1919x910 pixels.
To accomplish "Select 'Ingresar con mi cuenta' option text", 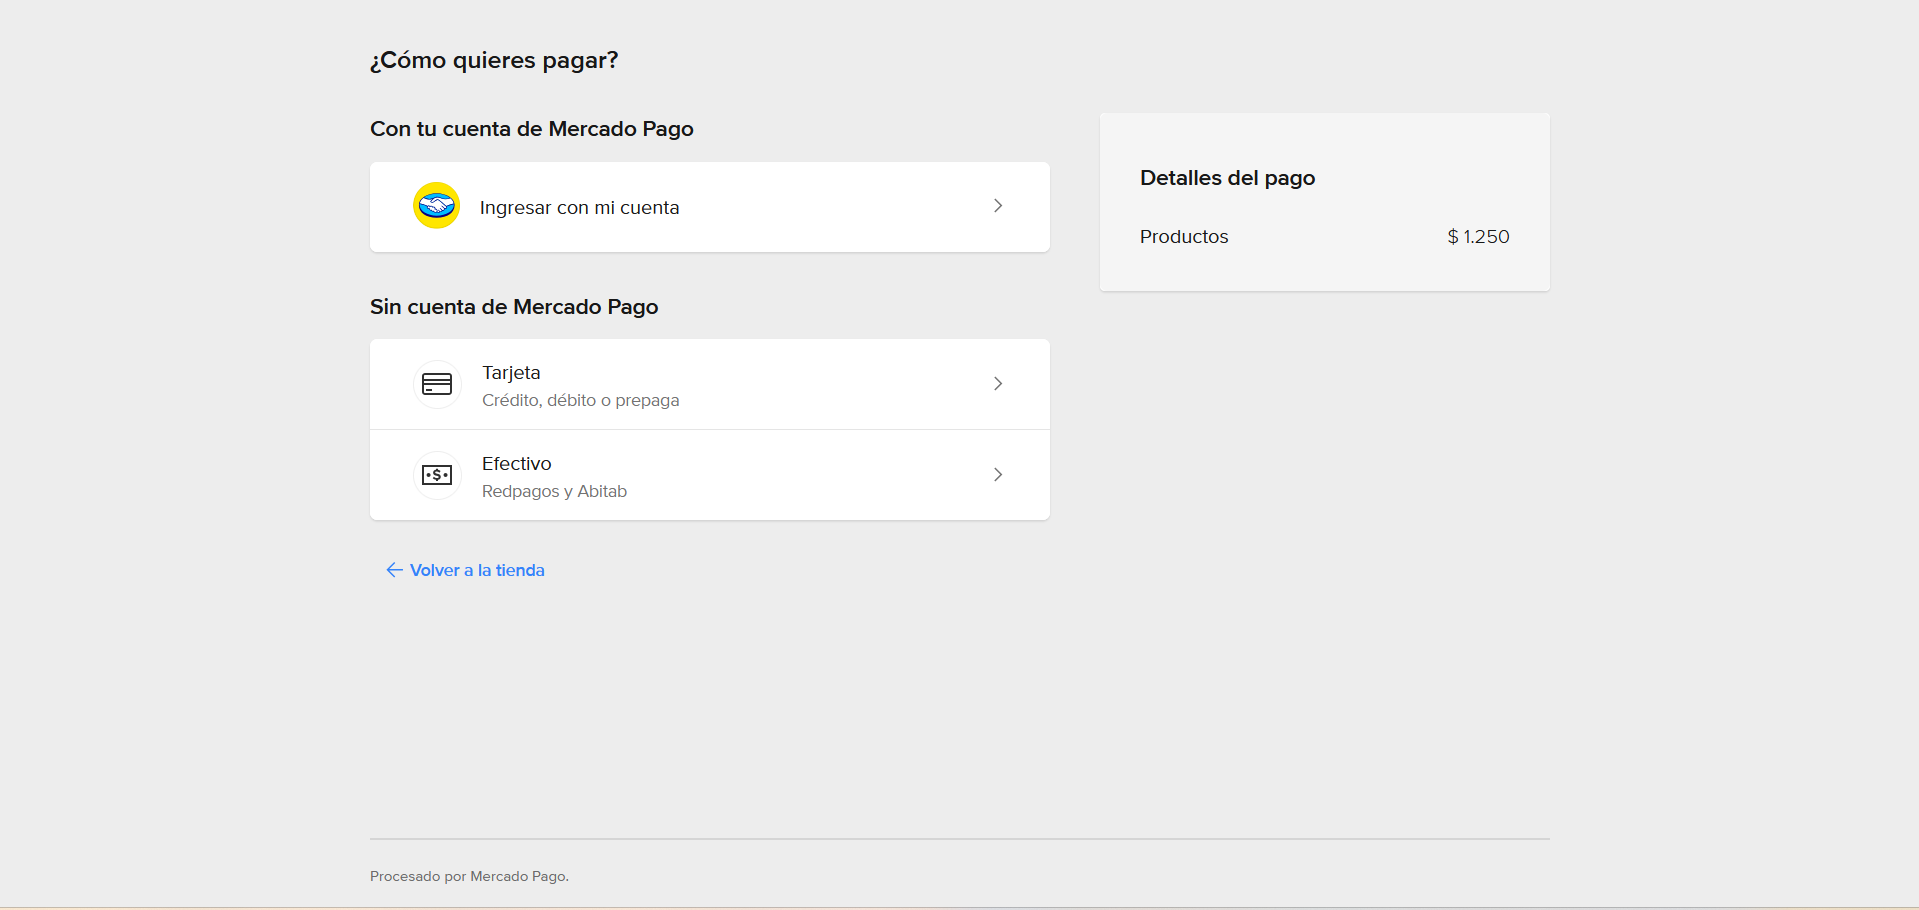I will (579, 208).
